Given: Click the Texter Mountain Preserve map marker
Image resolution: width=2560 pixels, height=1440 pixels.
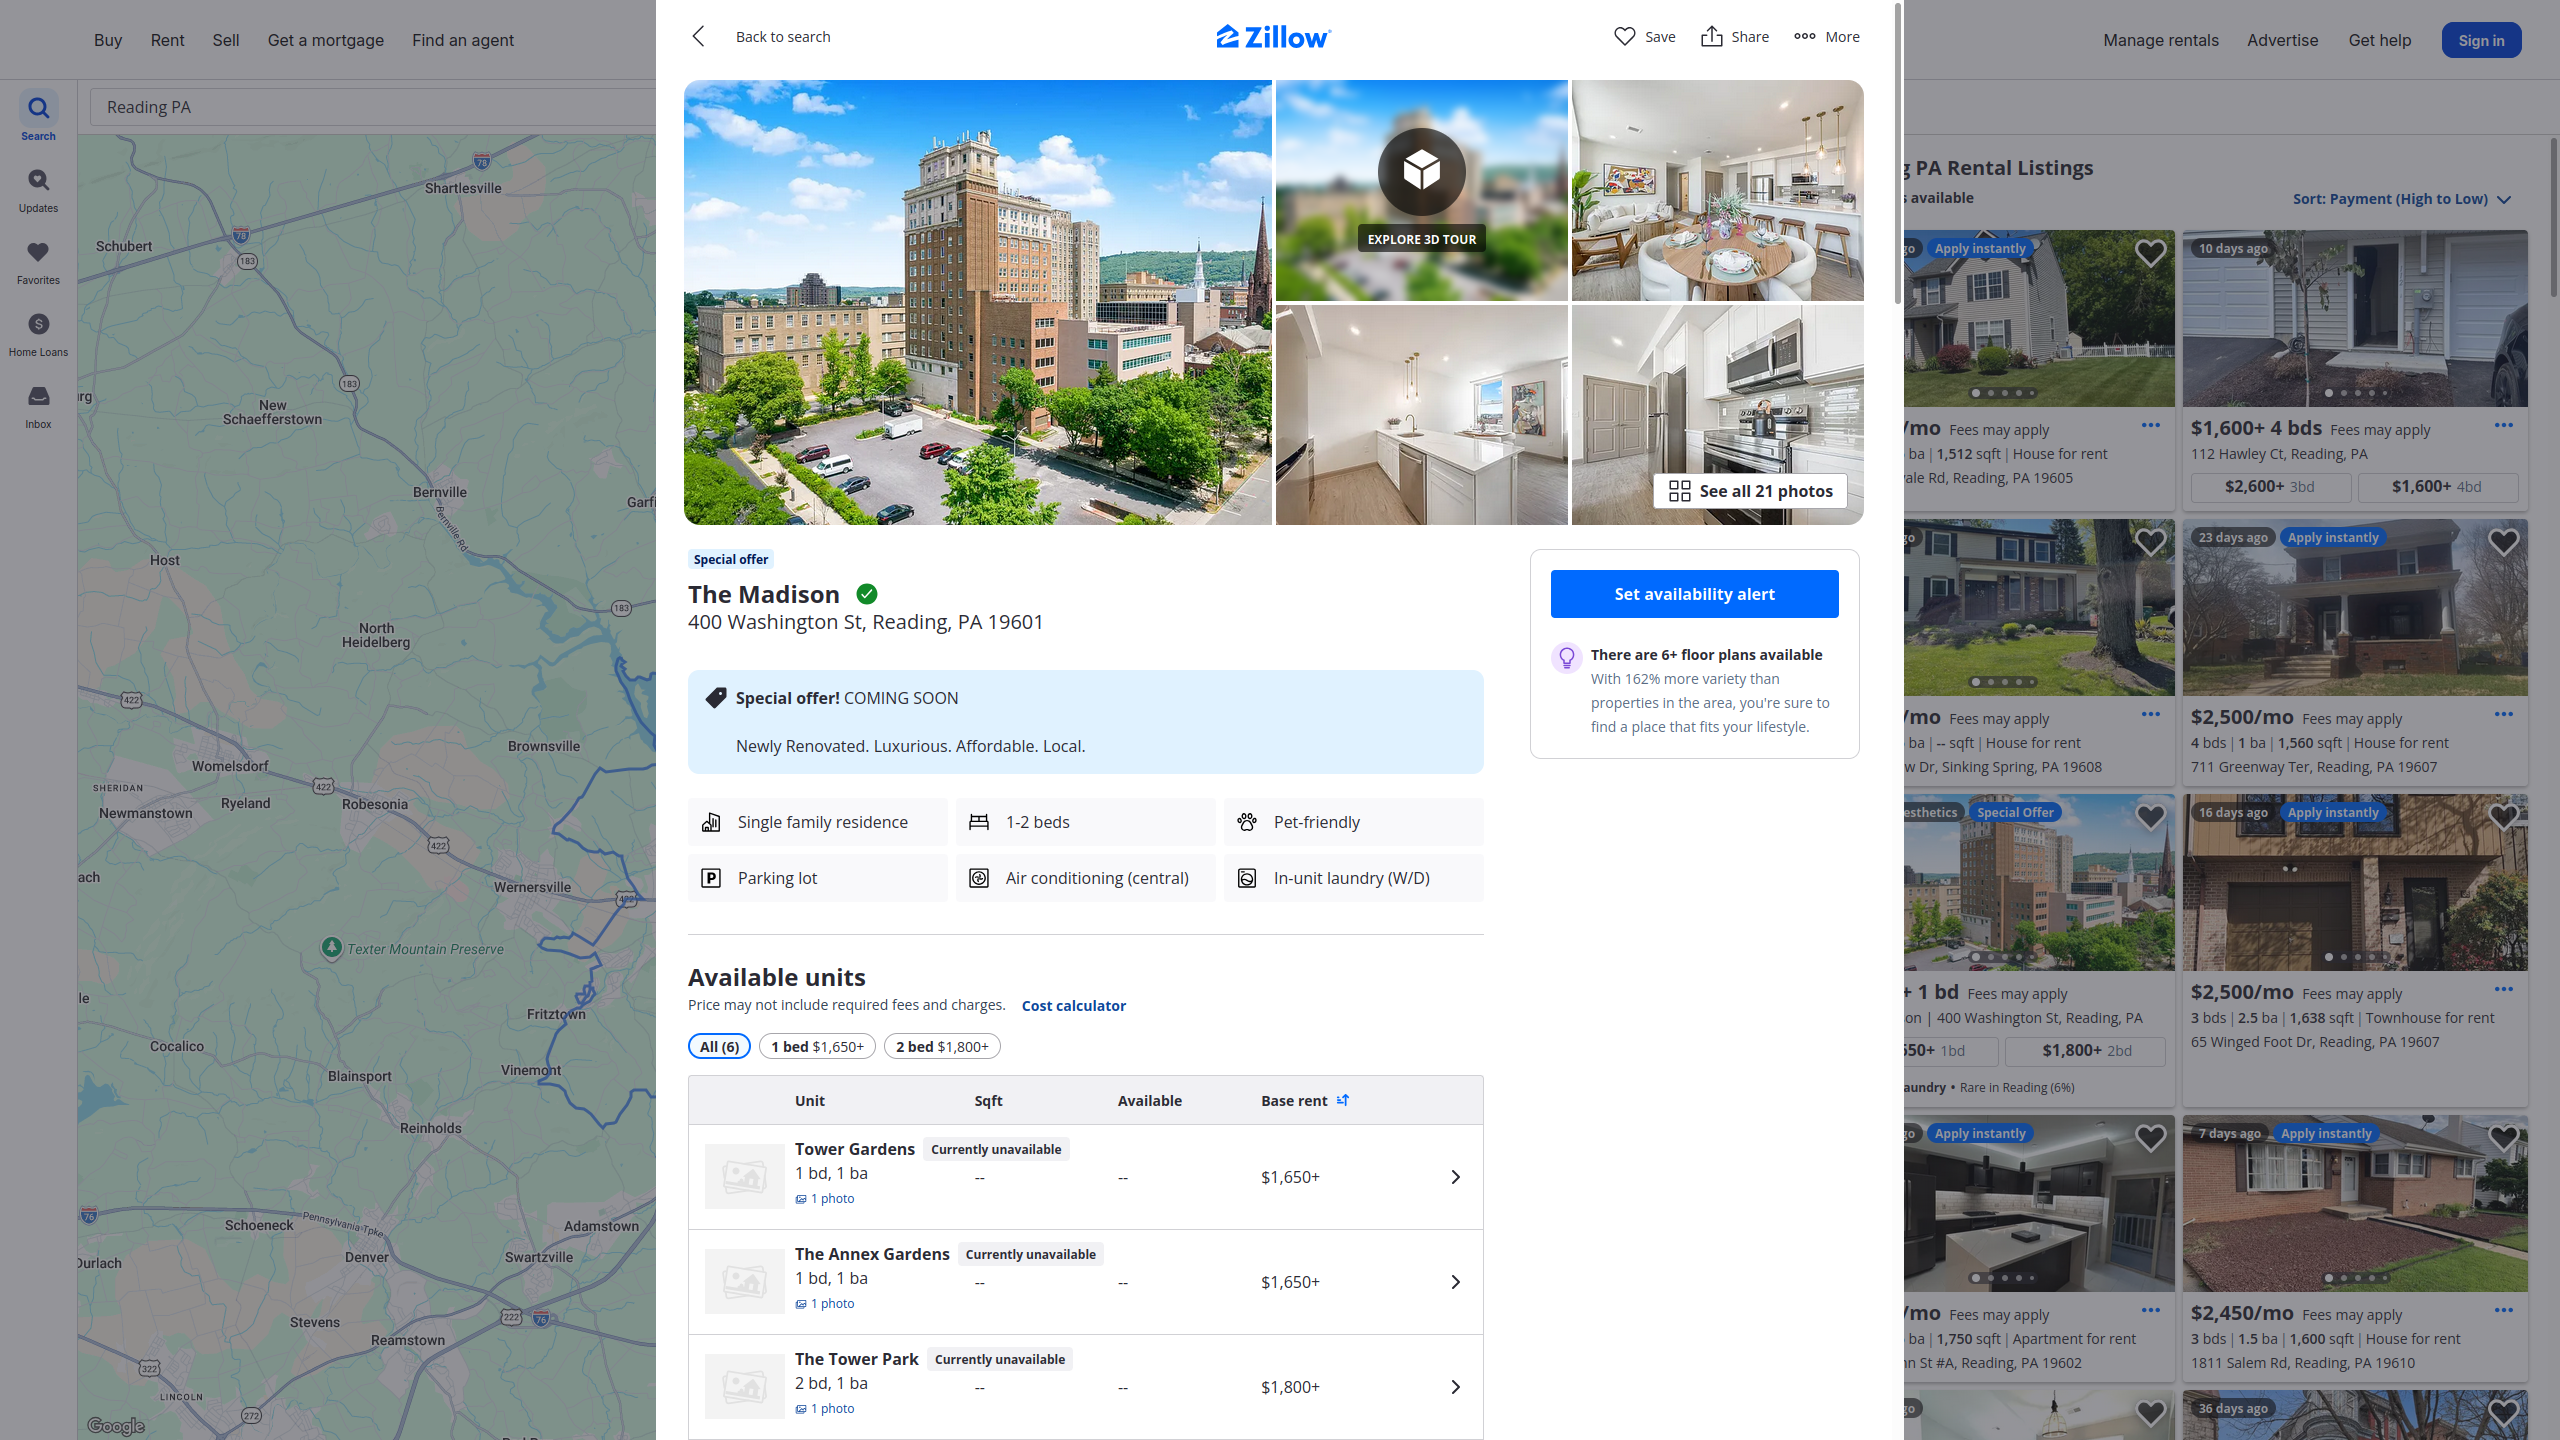Looking at the screenshot, I should tap(332, 947).
